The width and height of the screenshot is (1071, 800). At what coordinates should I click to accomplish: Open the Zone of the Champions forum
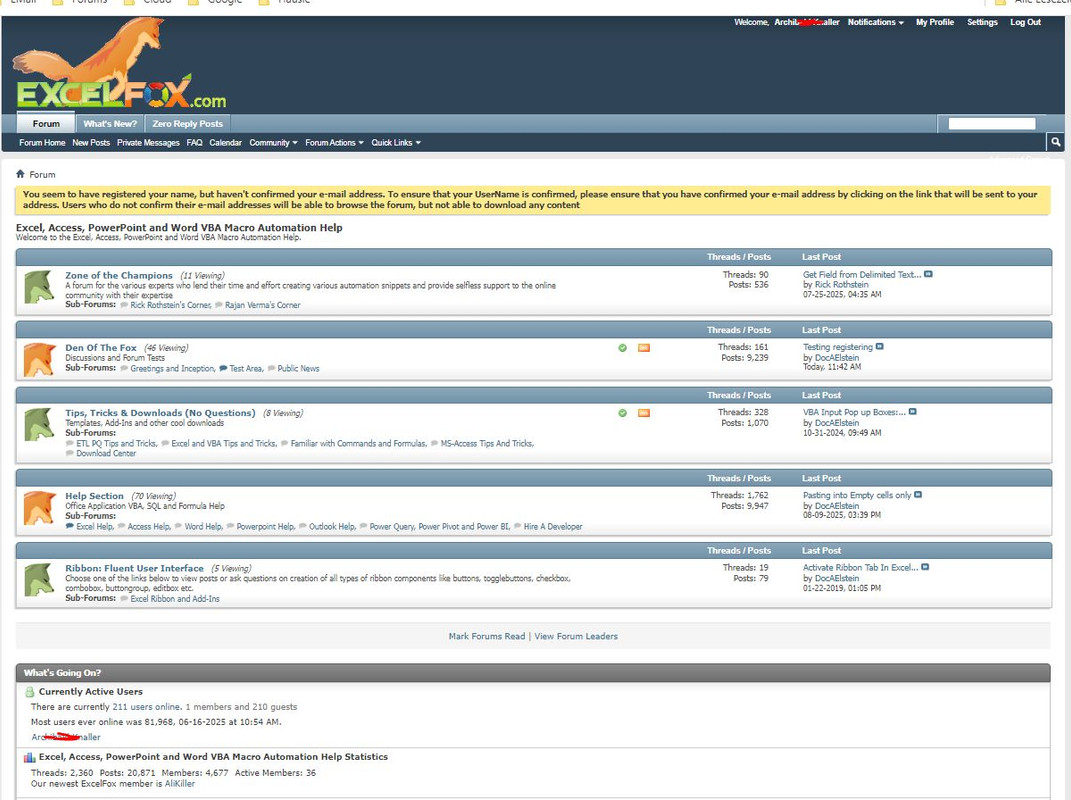click(119, 275)
